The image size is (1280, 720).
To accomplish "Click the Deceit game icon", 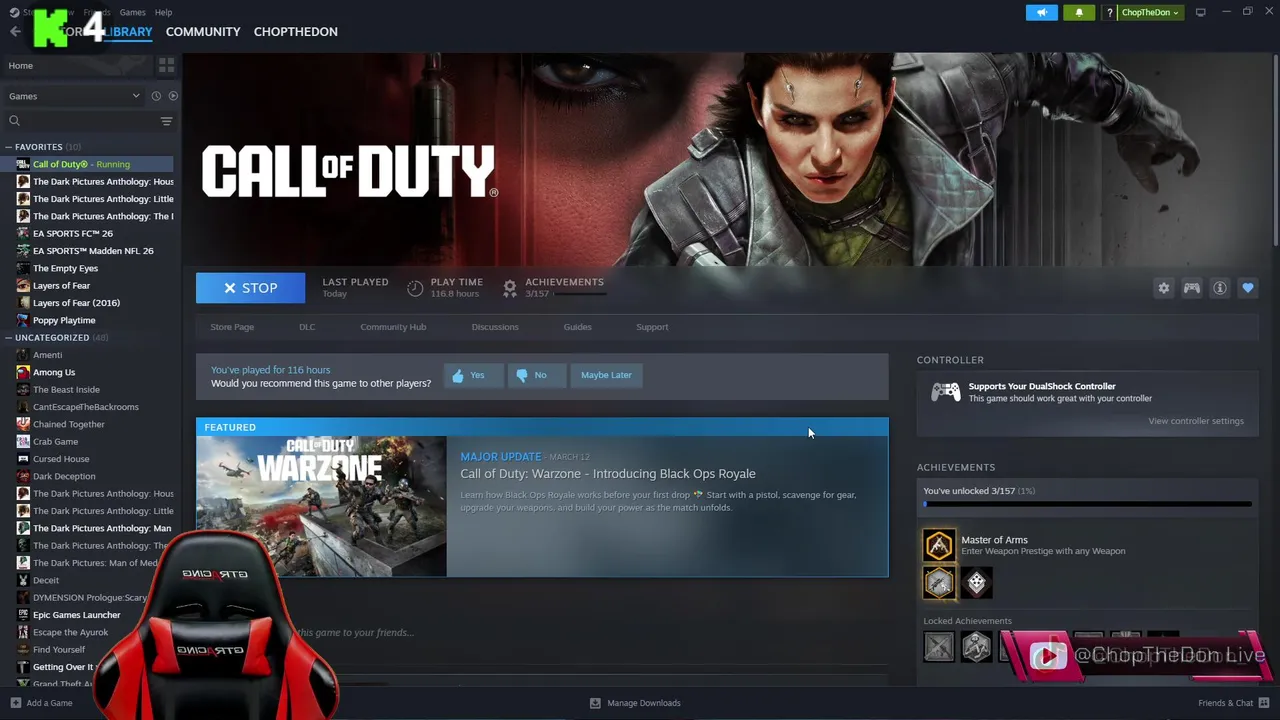I will (x=23, y=580).
